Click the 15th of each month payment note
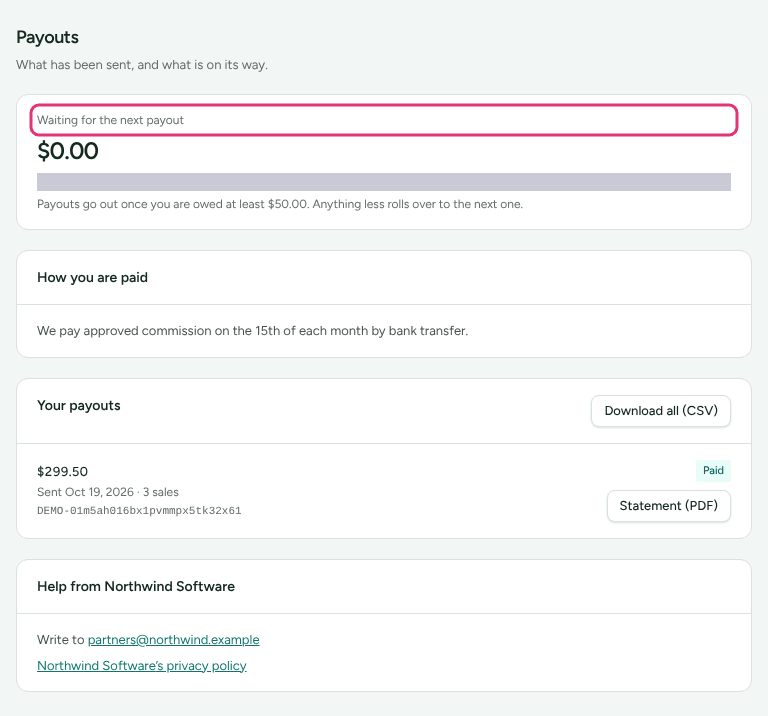The height and width of the screenshot is (716, 768). [252, 331]
